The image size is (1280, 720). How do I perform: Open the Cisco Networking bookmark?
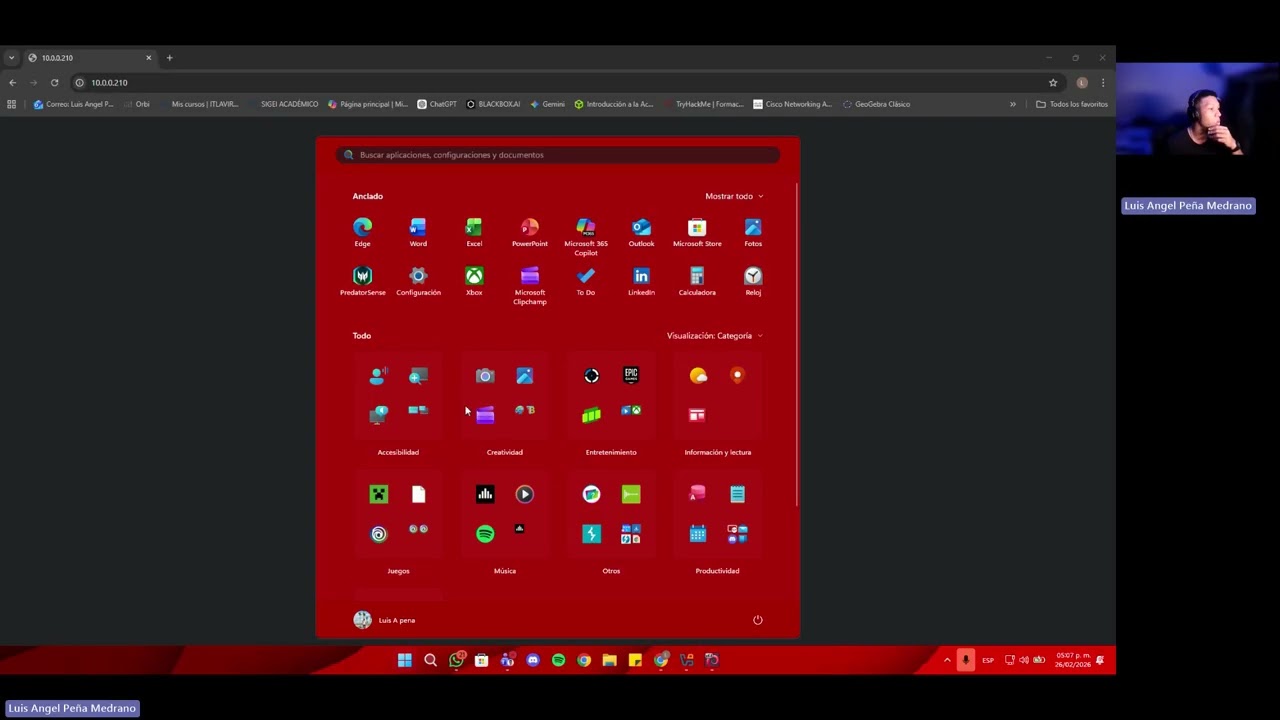coord(792,104)
